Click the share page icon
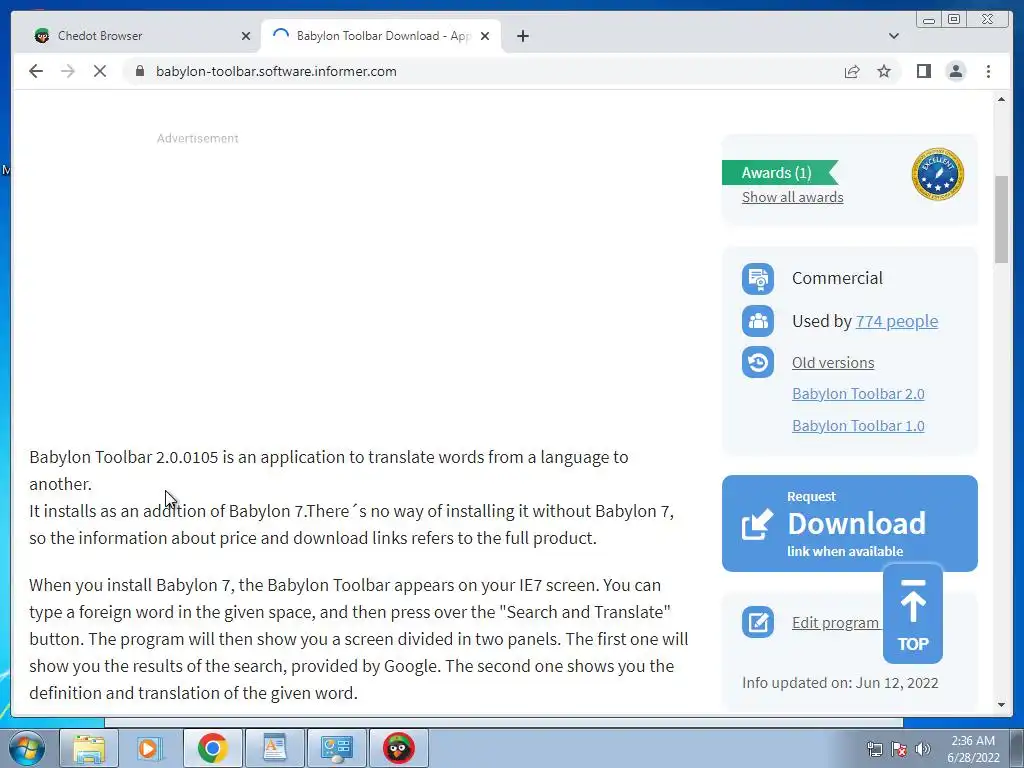 [x=852, y=71]
